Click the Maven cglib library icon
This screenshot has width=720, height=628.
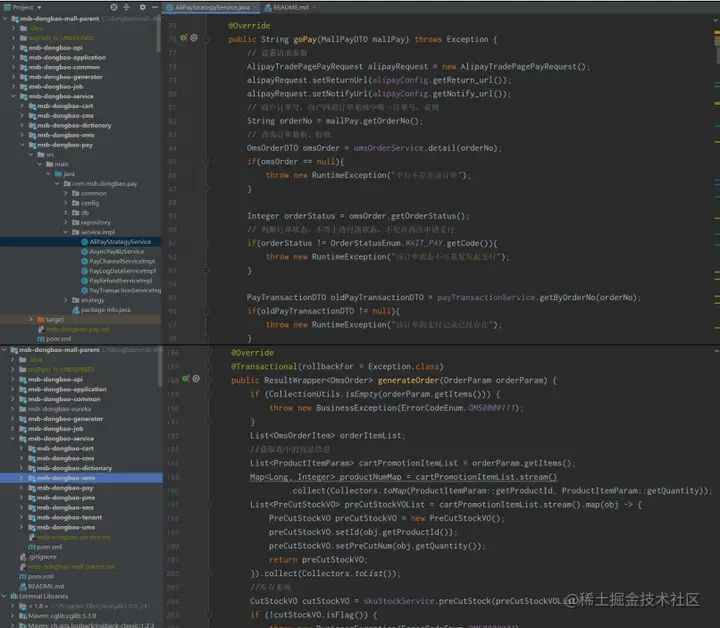(23, 616)
